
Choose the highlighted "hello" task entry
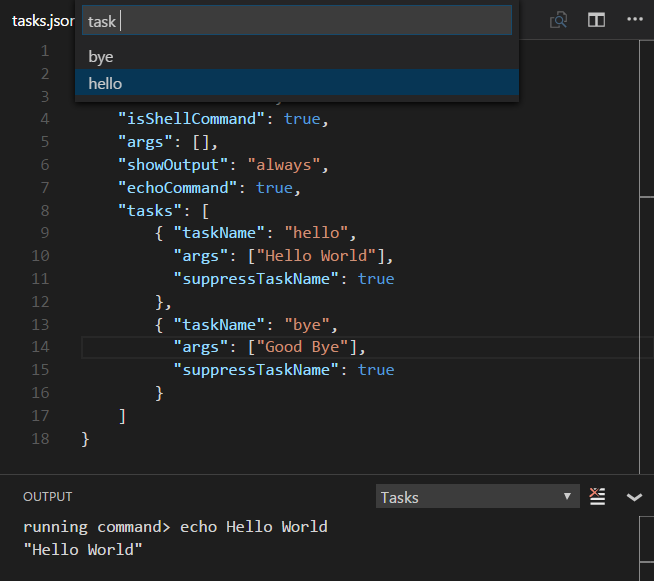105,84
